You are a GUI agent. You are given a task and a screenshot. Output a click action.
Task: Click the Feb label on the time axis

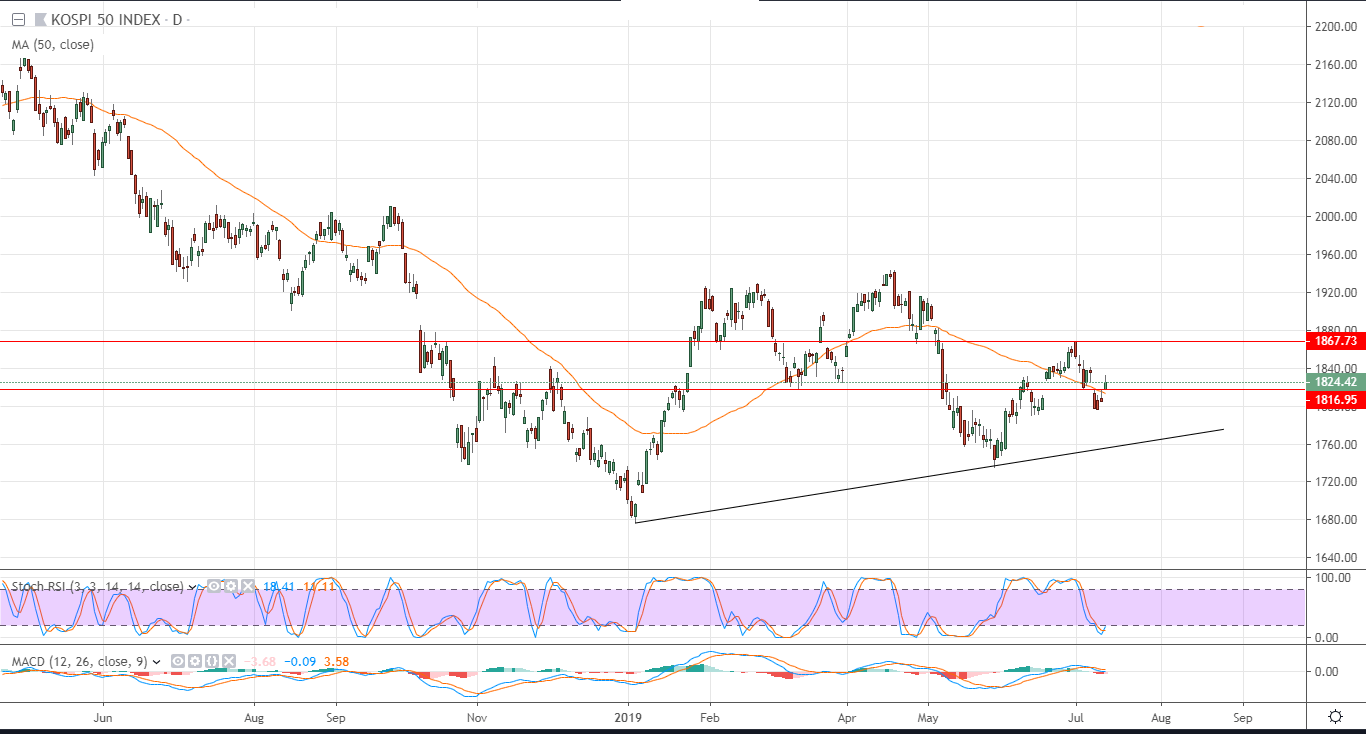[x=710, y=717]
